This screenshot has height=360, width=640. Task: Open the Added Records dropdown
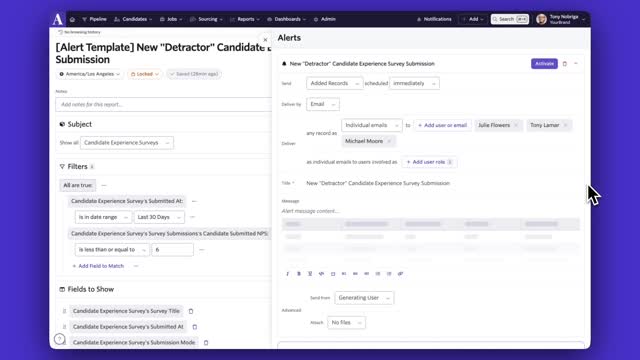coord(334,83)
